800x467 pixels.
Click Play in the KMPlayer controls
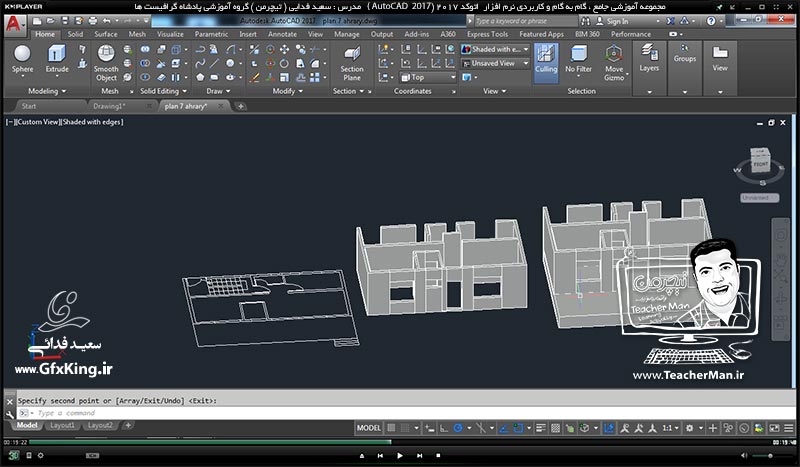click(x=399, y=455)
